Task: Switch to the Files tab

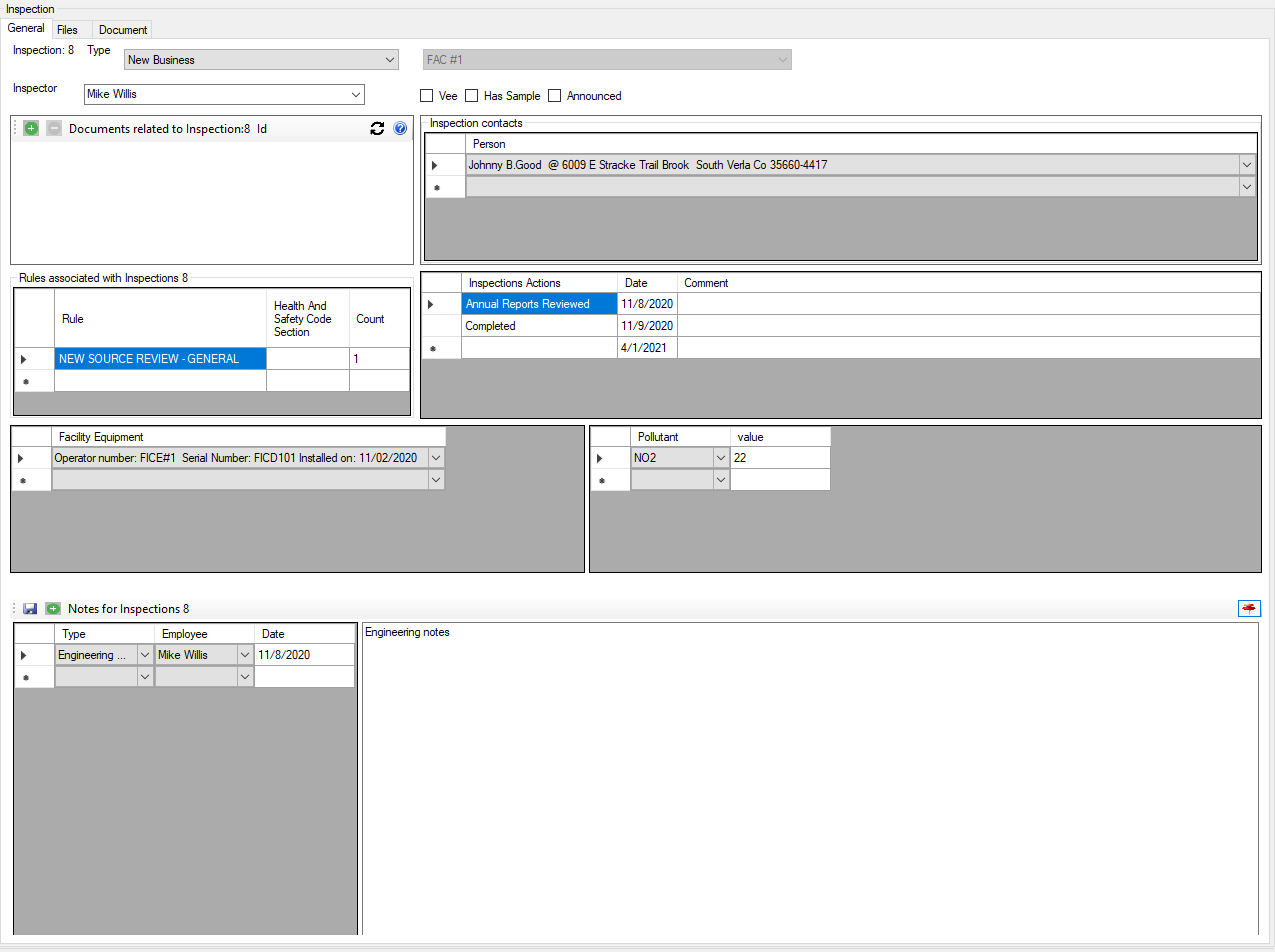Action: pos(68,29)
